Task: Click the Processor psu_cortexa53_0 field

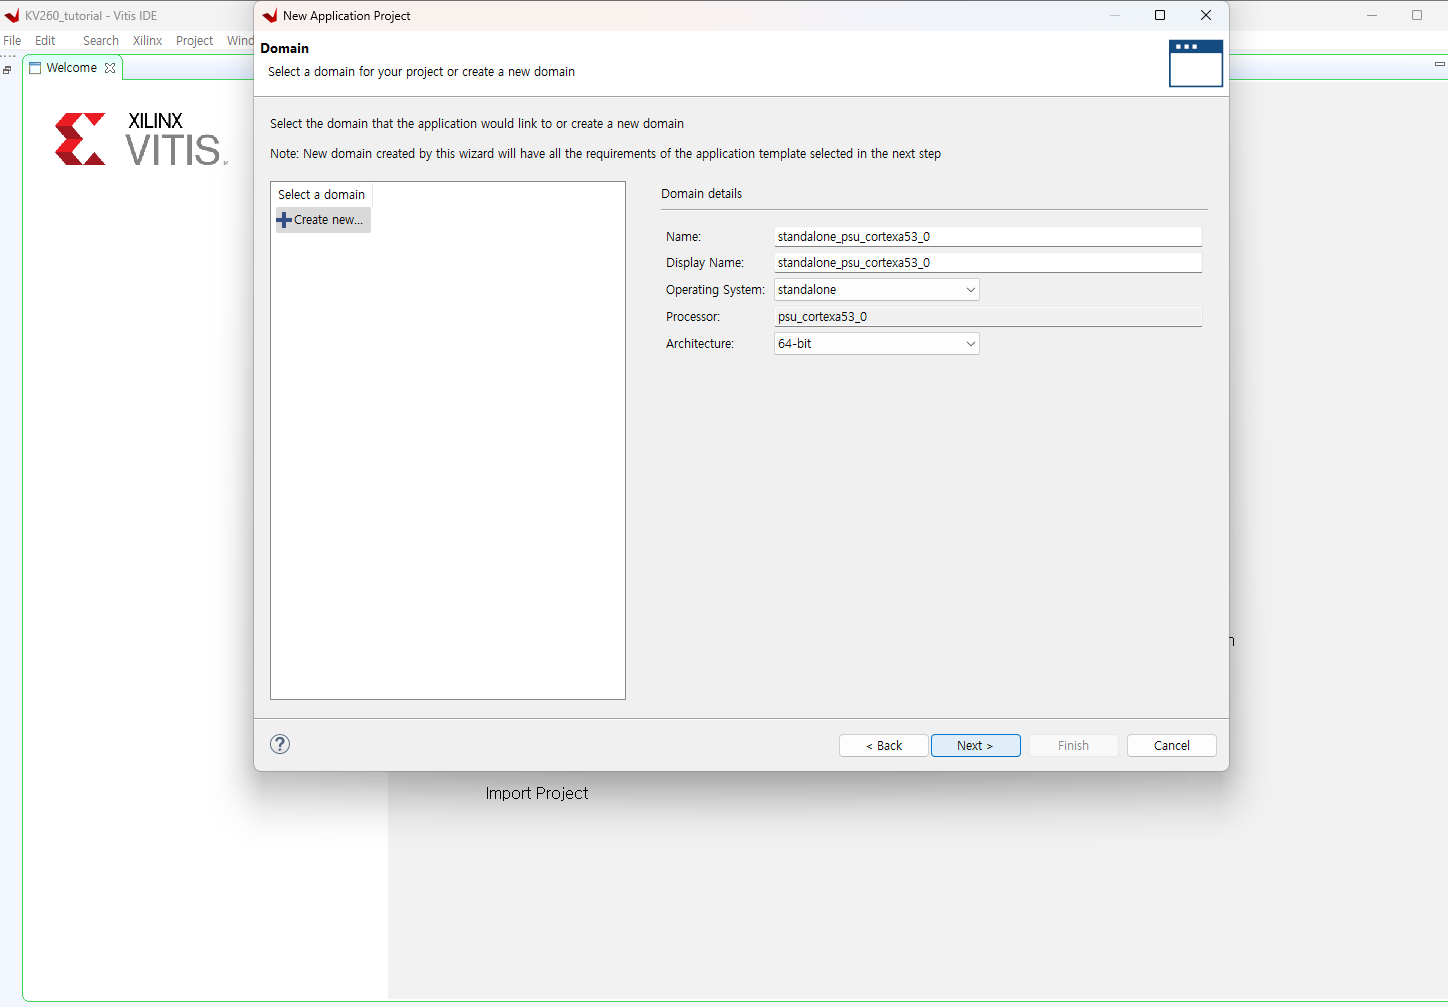Action: pos(988,317)
